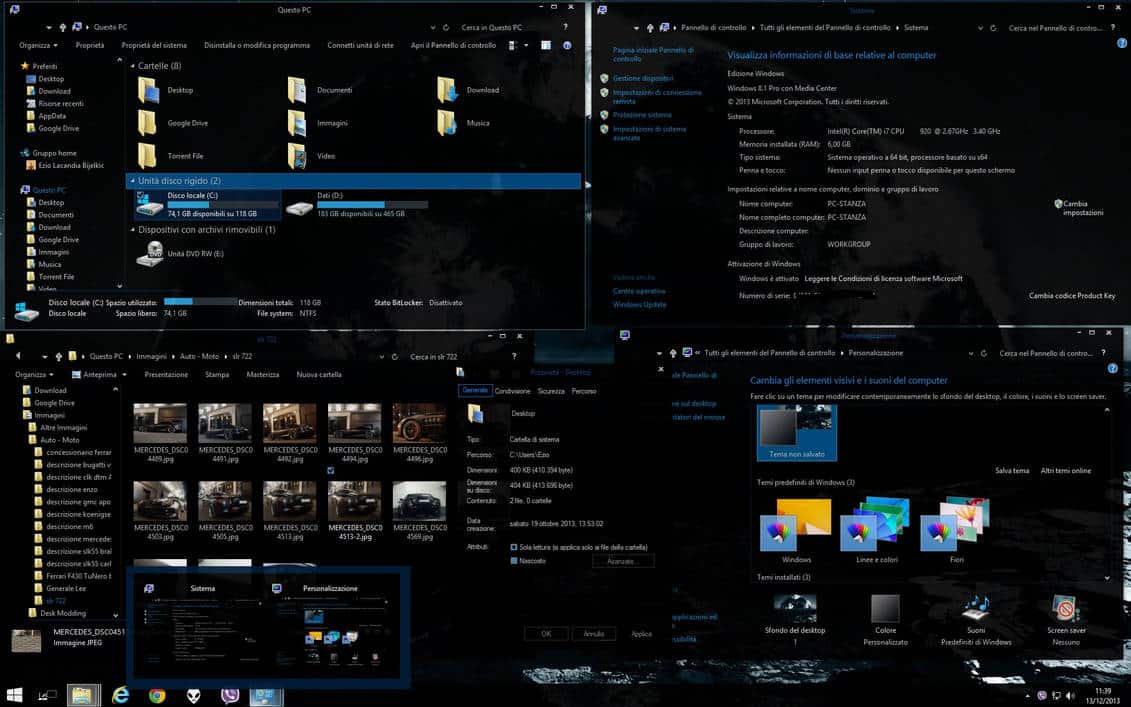Viewport: 1131px width, 707px height.
Task: Collapse the Unità disco rigido (2) section
Action: click(132, 181)
